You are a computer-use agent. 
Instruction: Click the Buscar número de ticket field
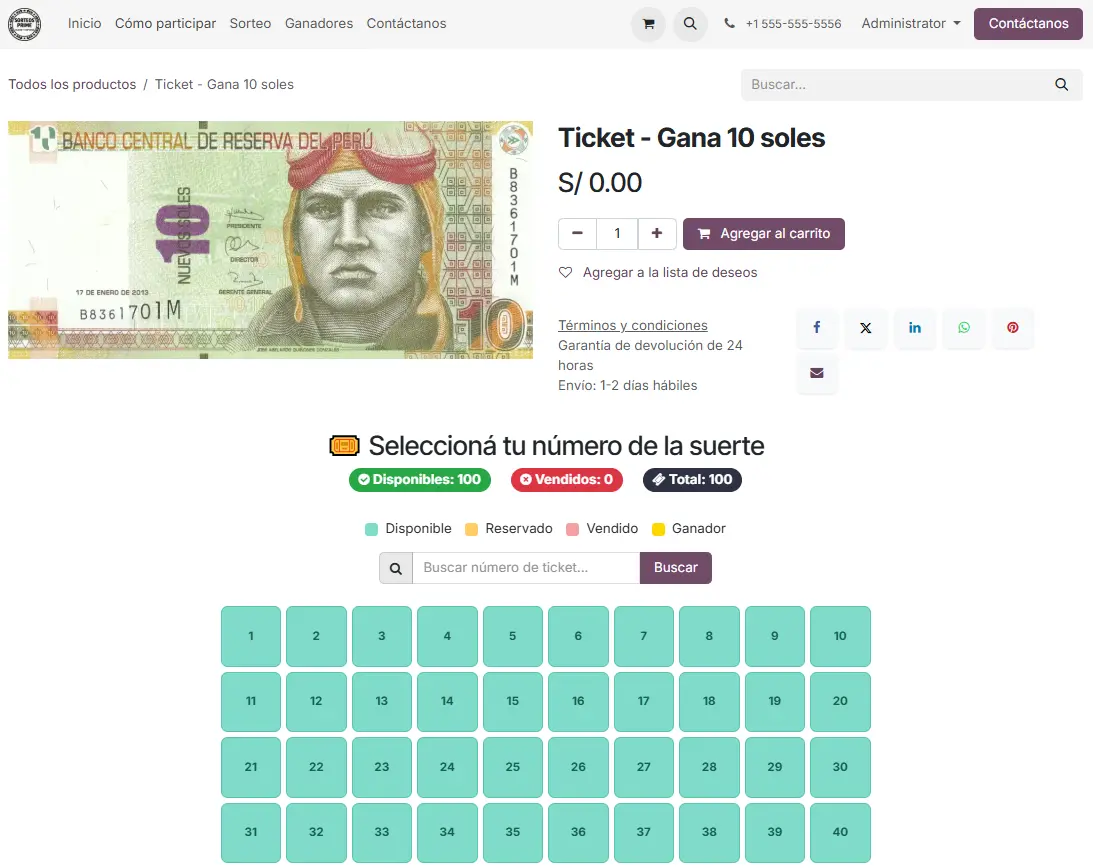coord(526,568)
